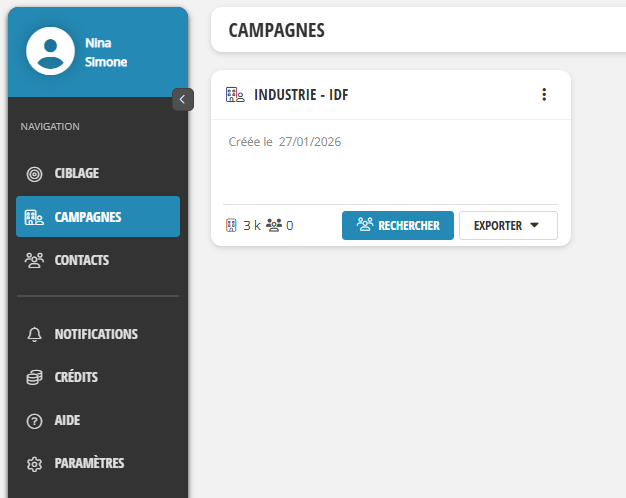Click the Campagnes building icon in sidebar
This screenshot has width=626, height=498.
34,217
